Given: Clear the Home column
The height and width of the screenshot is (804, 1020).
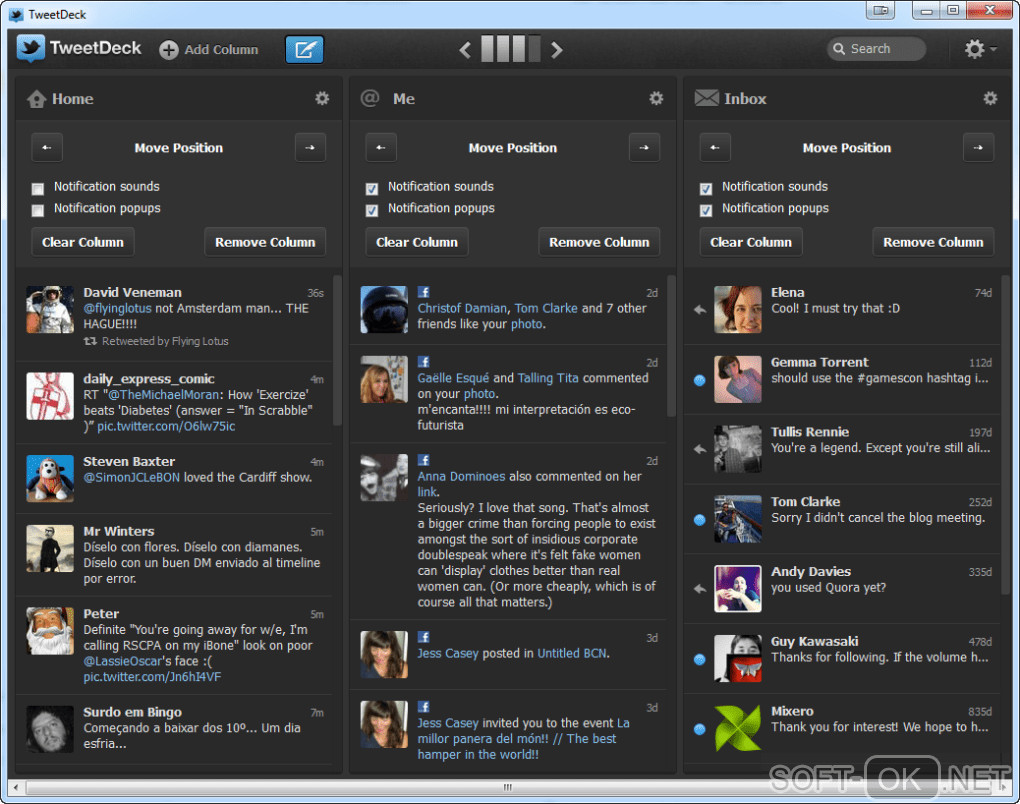Looking at the screenshot, I should pos(83,242).
